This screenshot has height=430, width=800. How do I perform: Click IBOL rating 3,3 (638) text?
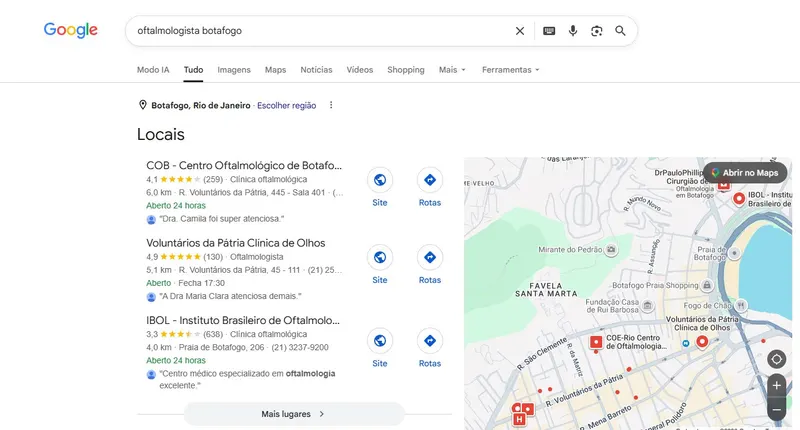[x=185, y=335]
